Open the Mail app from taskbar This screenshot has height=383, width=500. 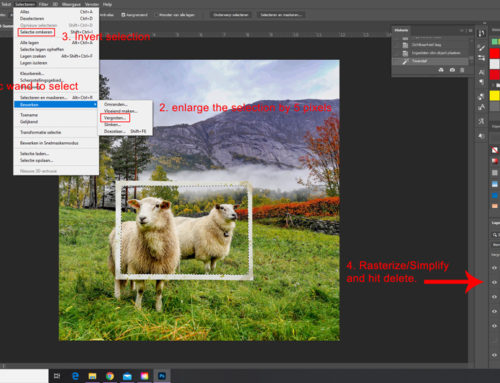click(127, 376)
